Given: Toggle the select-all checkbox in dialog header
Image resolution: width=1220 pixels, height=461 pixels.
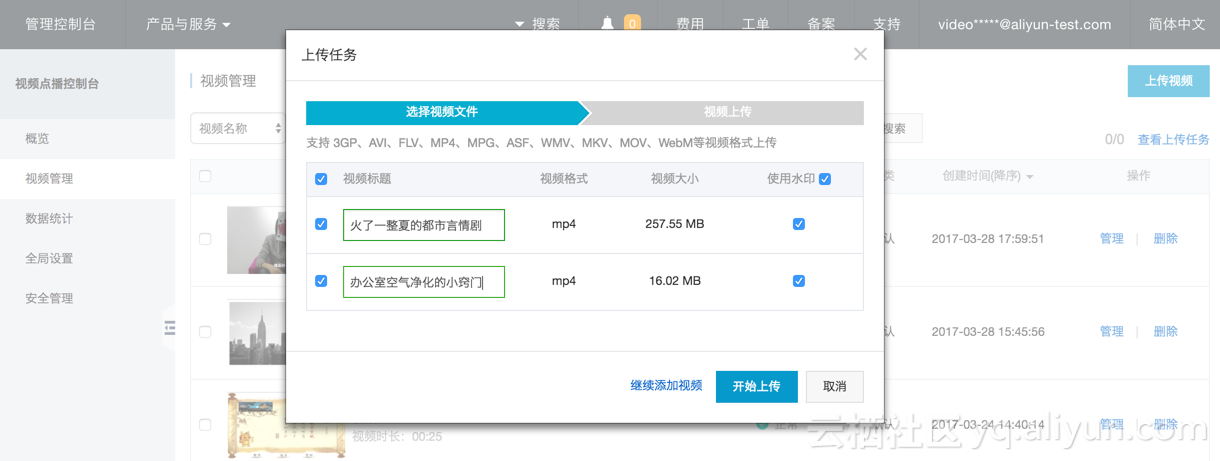Looking at the screenshot, I should pos(321,179).
